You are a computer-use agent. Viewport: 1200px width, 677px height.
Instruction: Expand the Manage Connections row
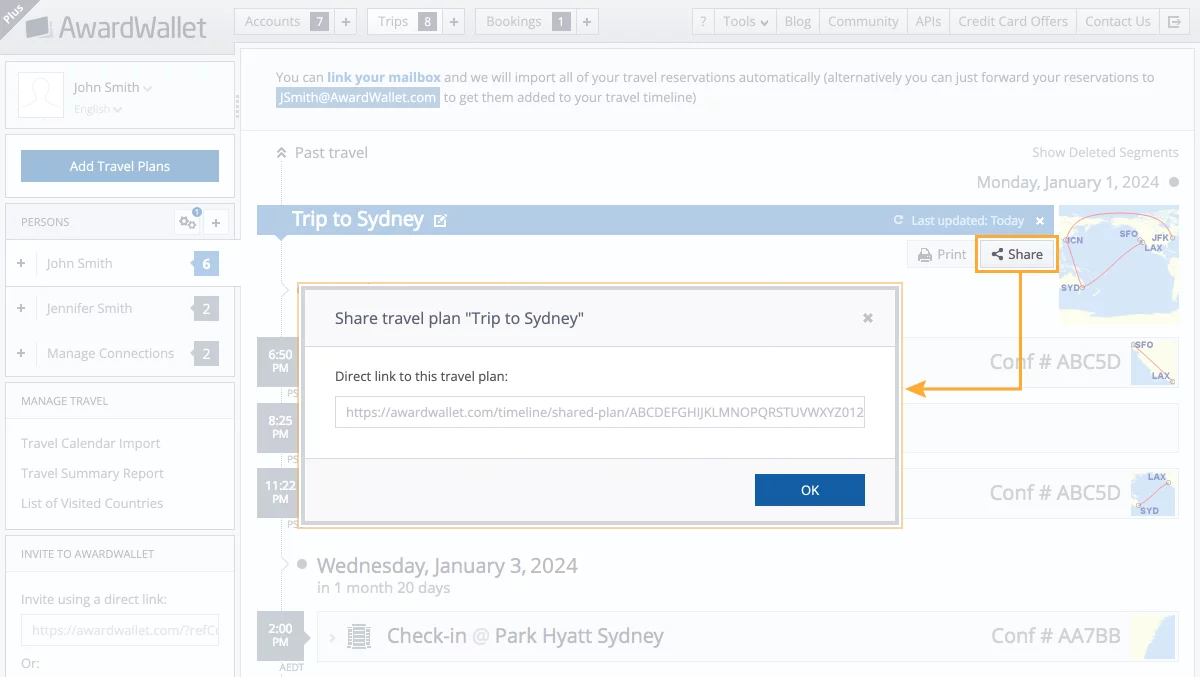[x=21, y=353]
